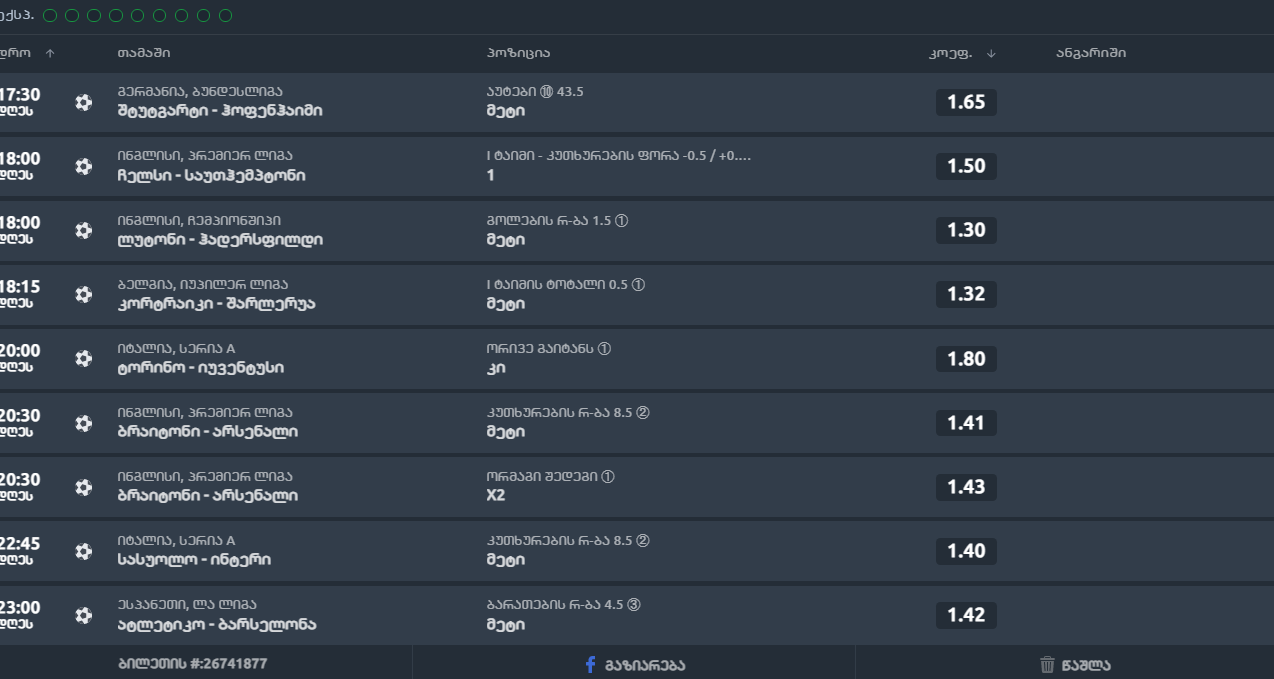Sort by the პოზიცია column header
This screenshot has width=1274, height=679.
click(x=518, y=53)
